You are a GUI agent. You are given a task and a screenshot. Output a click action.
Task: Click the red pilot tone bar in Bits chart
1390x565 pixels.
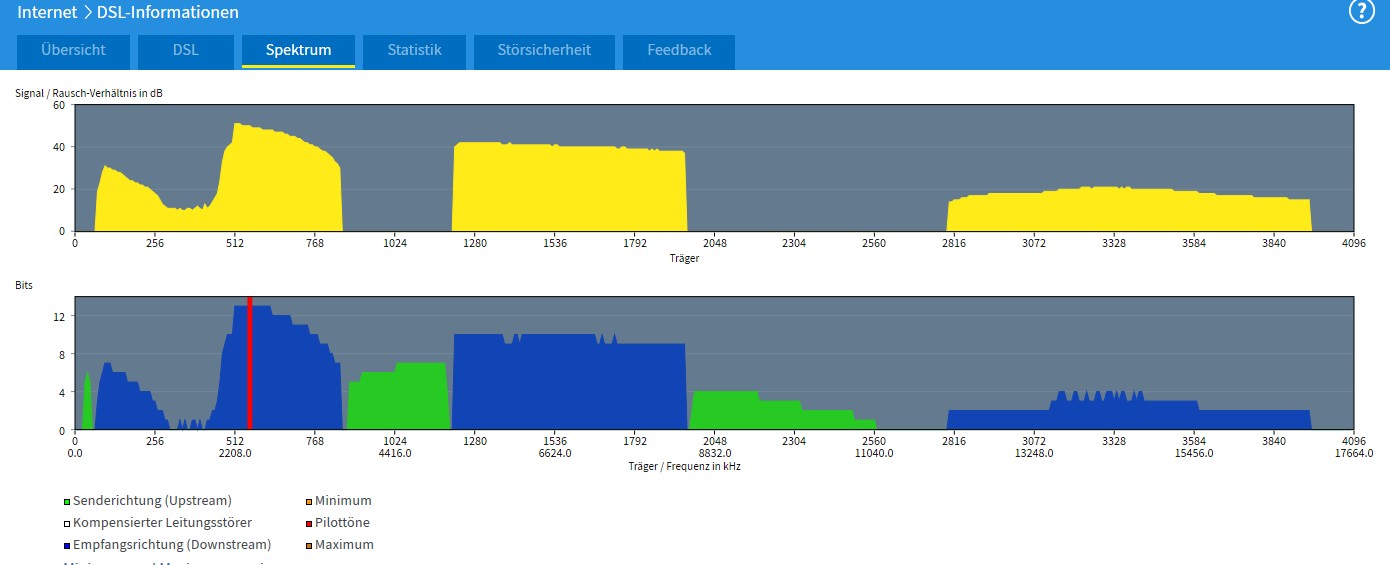tap(249, 365)
